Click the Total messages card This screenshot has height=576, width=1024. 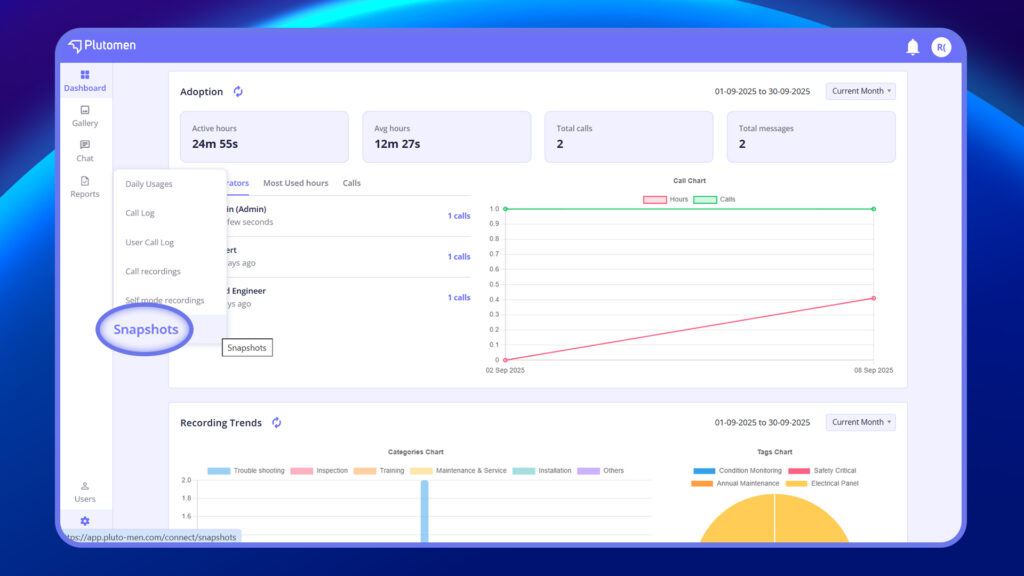tap(811, 136)
